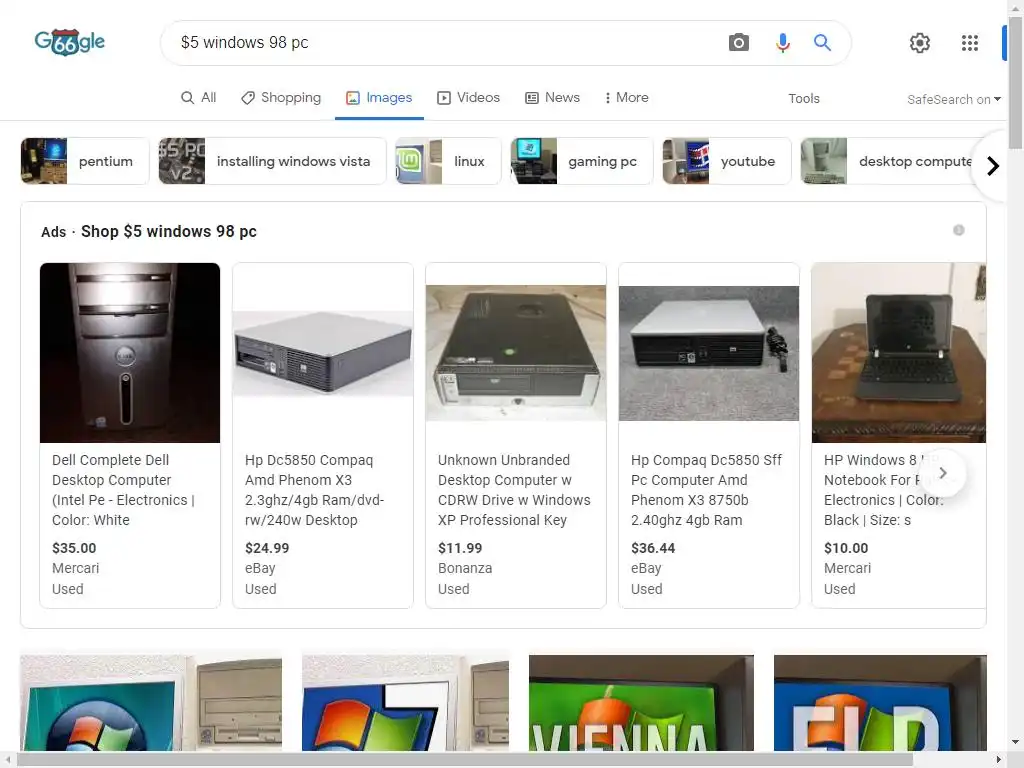This screenshot has width=1024, height=768.
Task: Click the $10.00 price
Action: coord(846,548)
